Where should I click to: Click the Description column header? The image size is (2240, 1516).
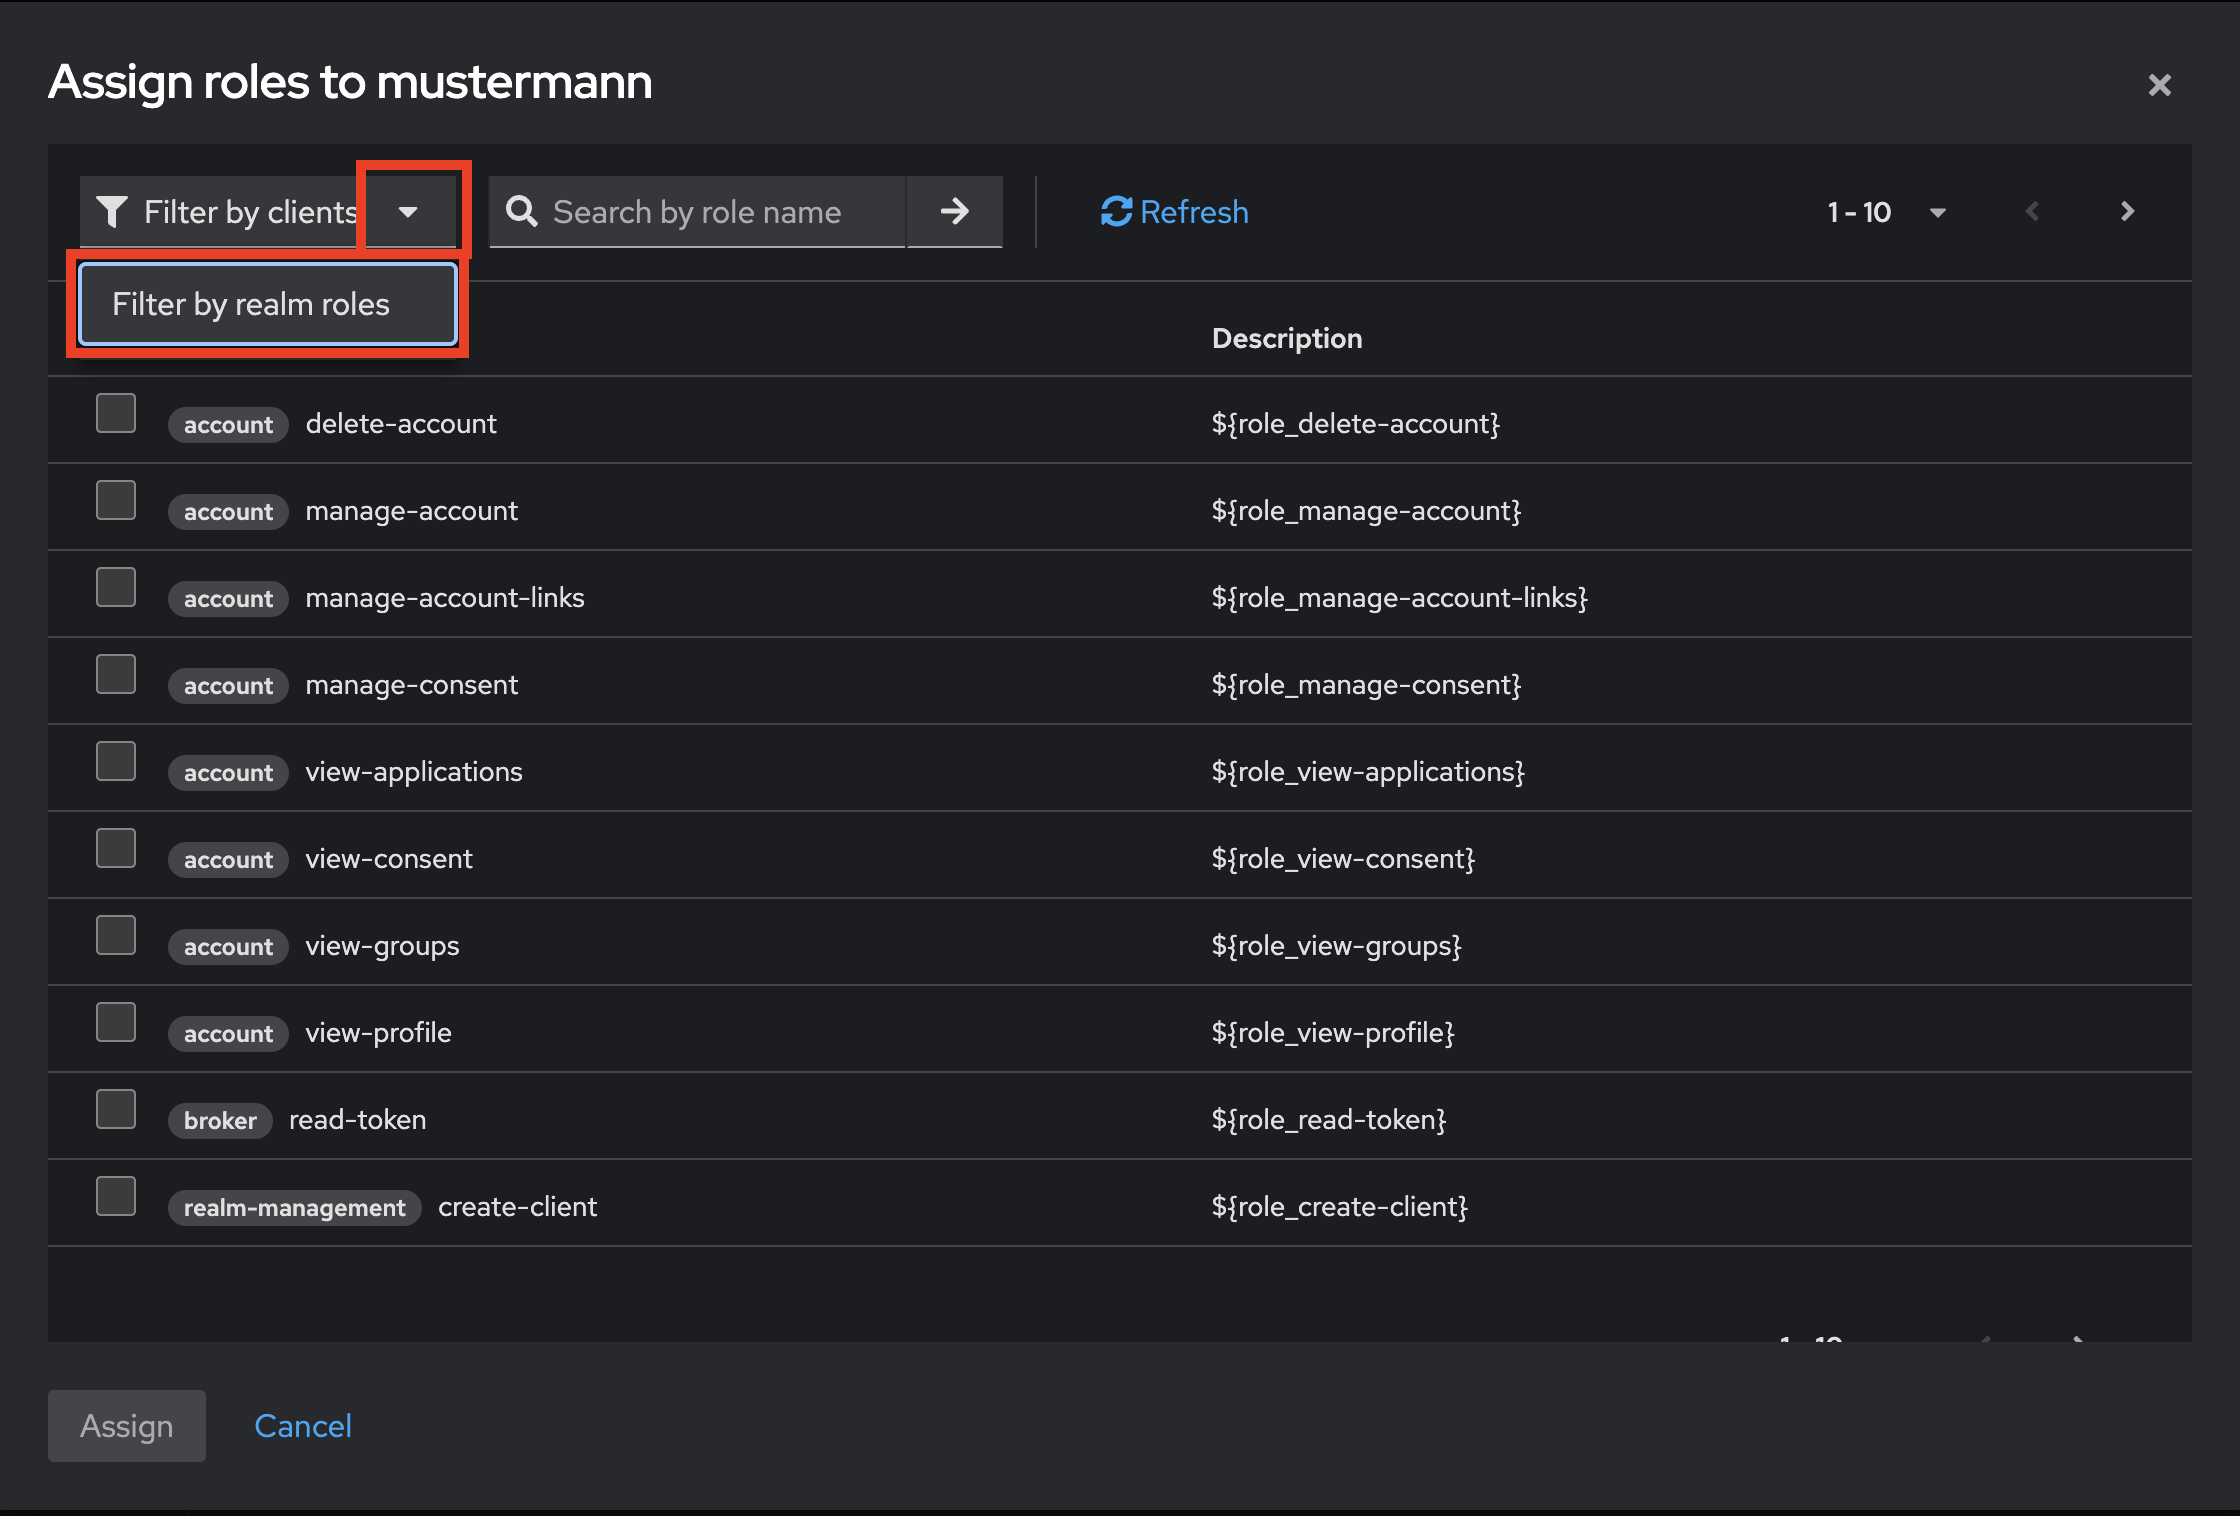[1286, 338]
